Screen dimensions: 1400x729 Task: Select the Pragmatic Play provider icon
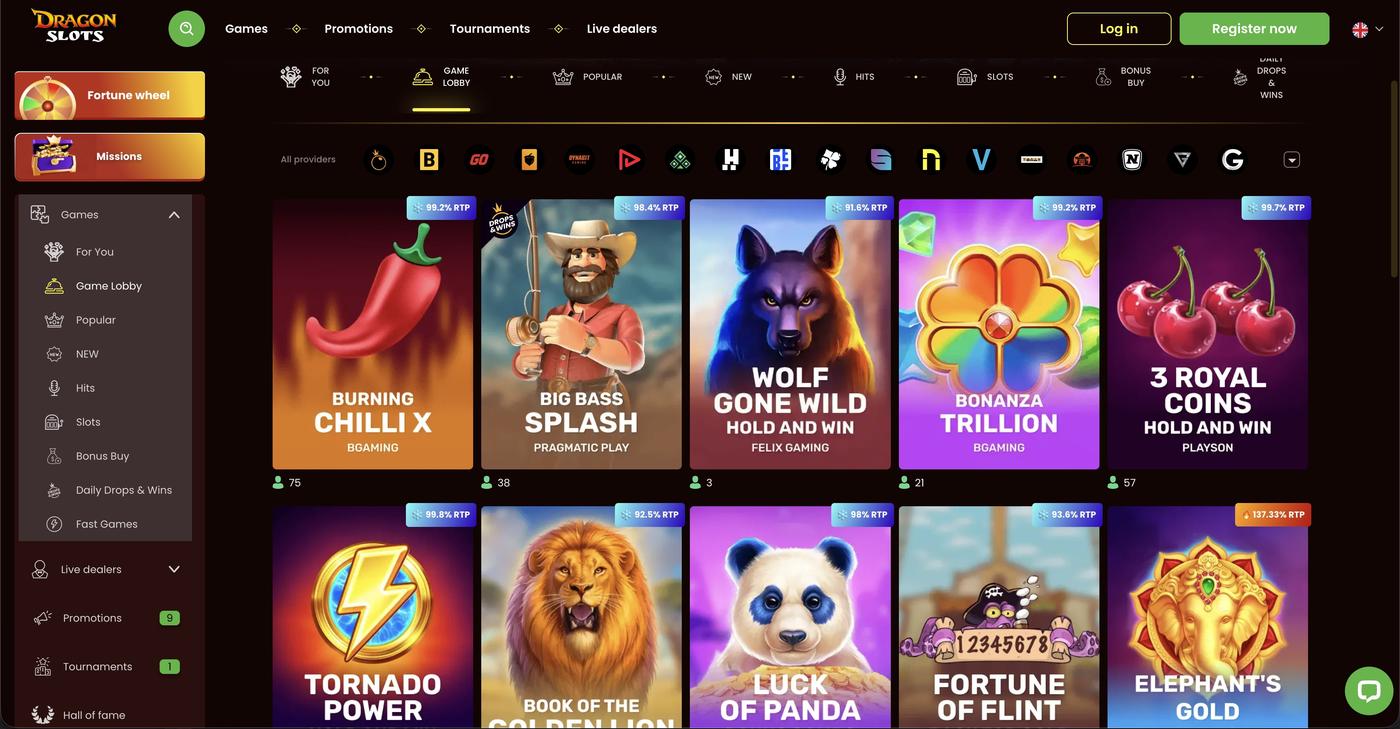(378, 159)
